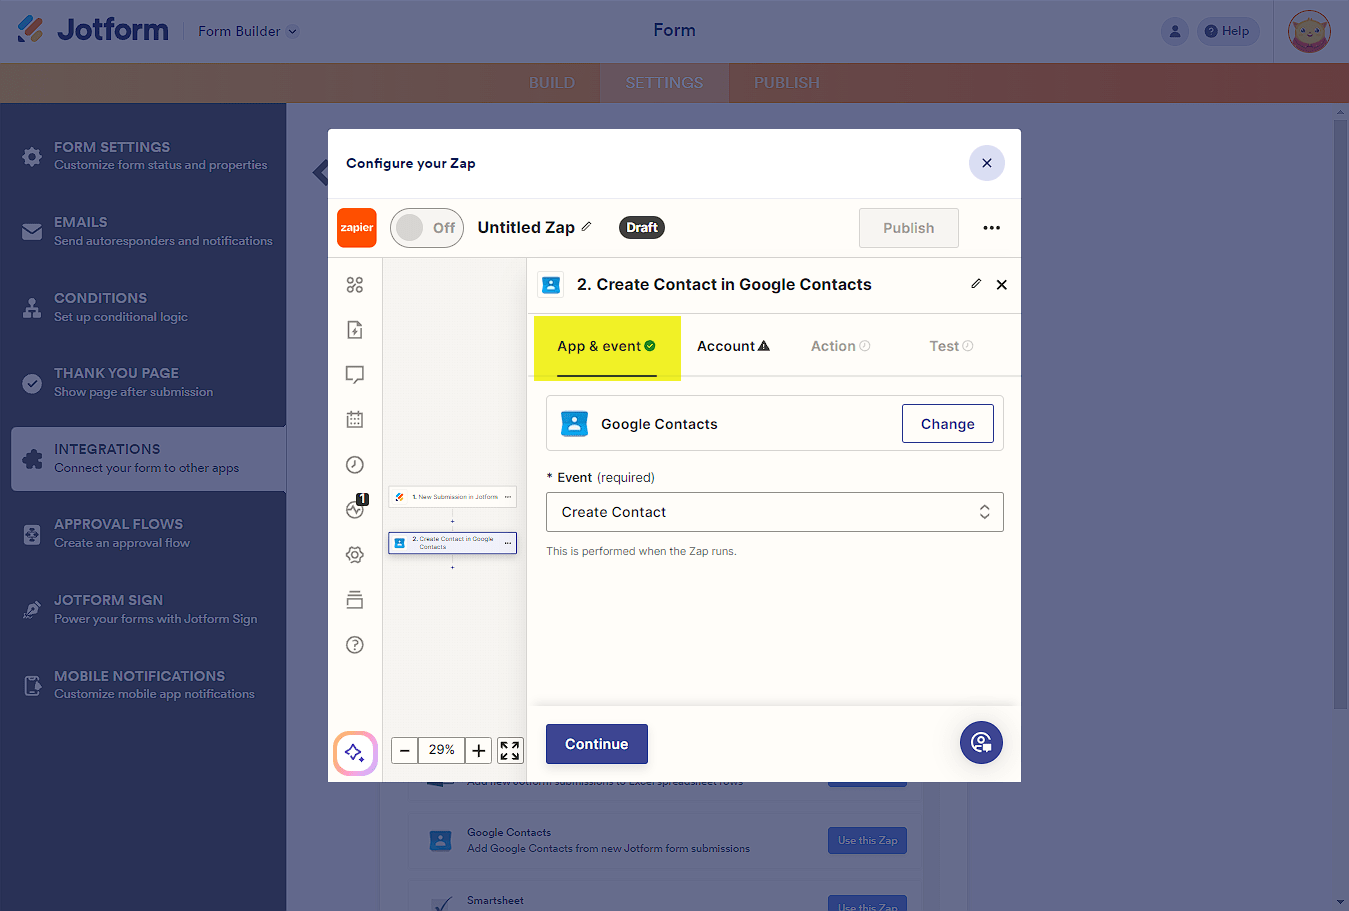Click the Jotform logo
The width and height of the screenshot is (1349, 911).
point(93,30)
